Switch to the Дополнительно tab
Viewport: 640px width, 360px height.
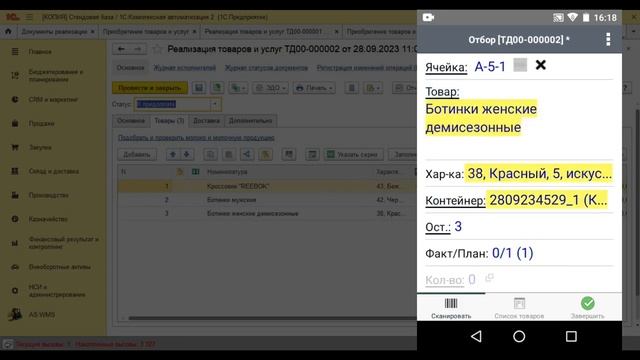(x=250, y=121)
